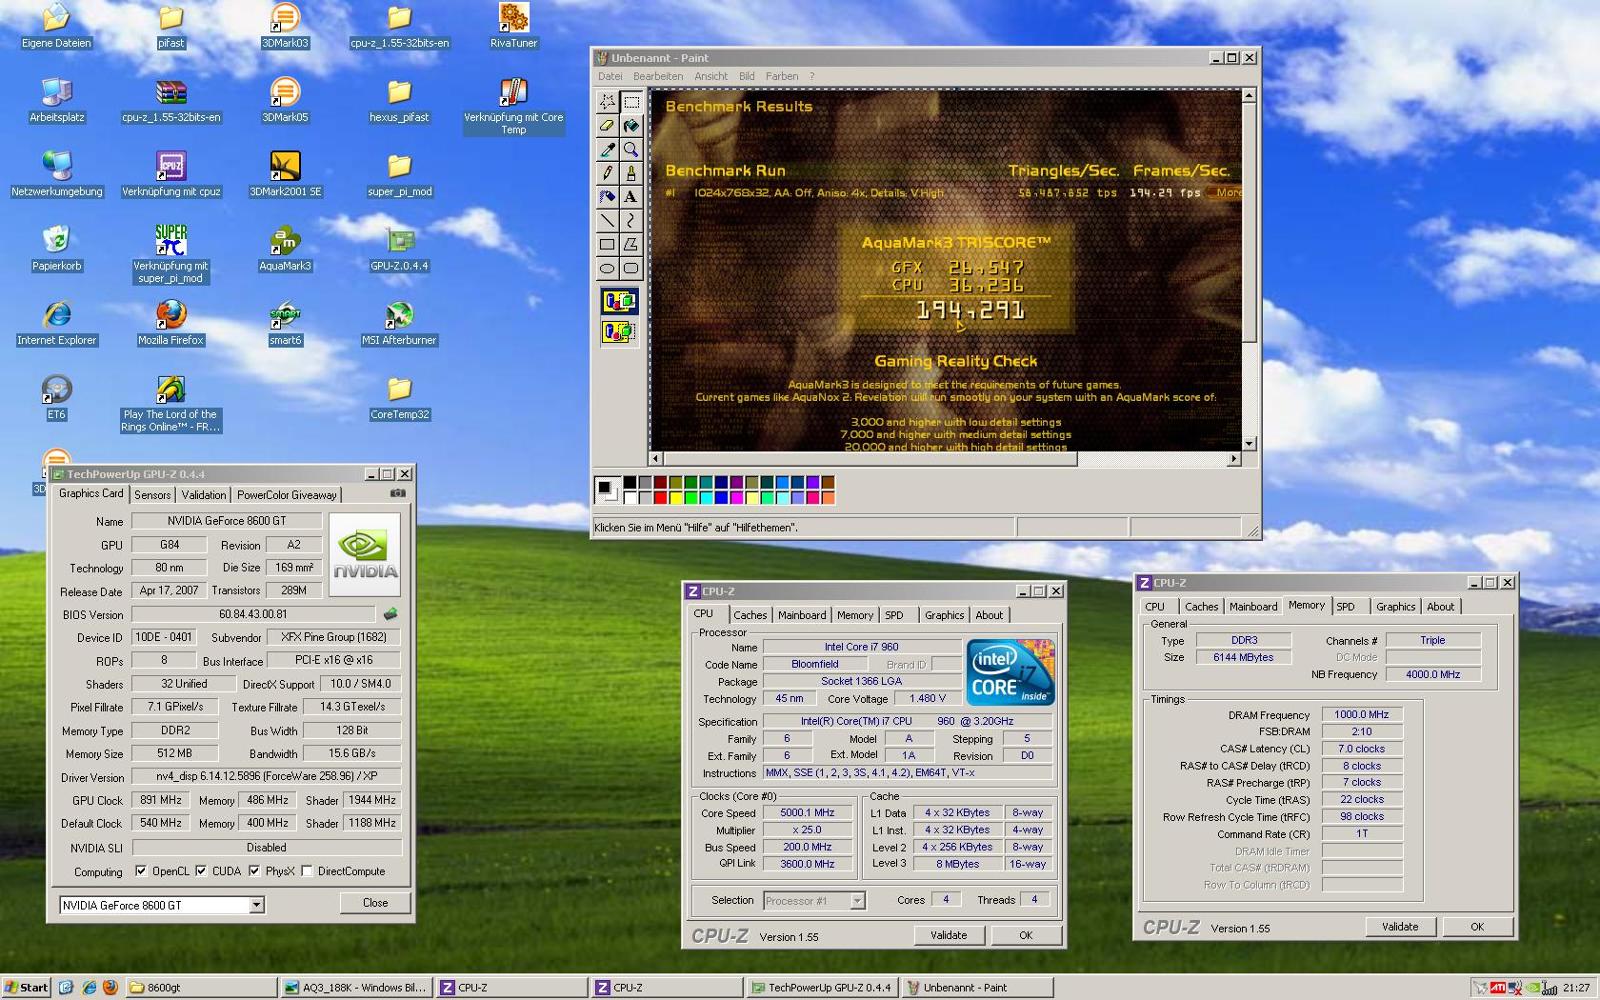Toggle the PhysX checkbox in GPU-Z
Viewport: 1600px width, 1000px height.
click(254, 871)
